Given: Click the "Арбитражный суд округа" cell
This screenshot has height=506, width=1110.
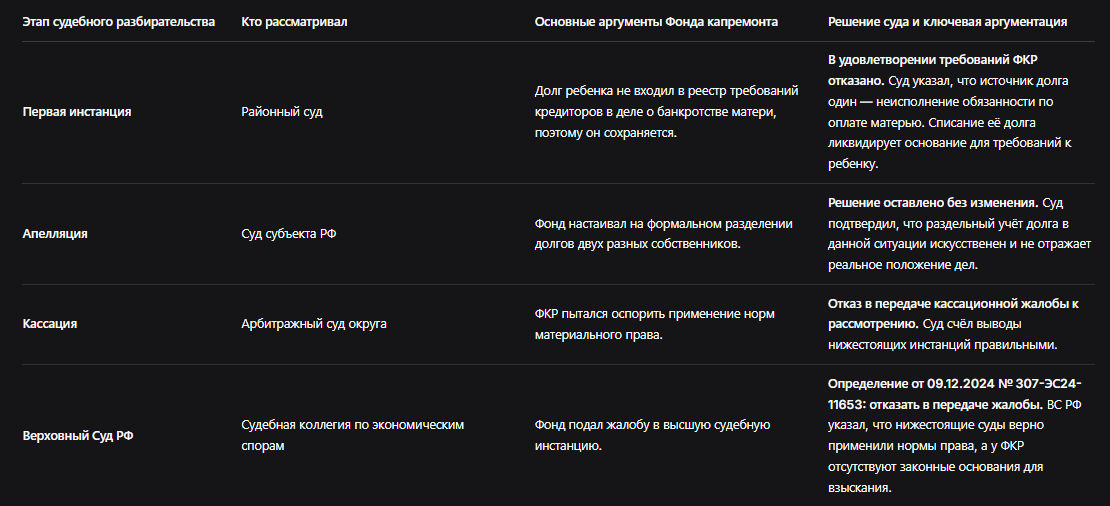Looking at the screenshot, I should point(314,324).
